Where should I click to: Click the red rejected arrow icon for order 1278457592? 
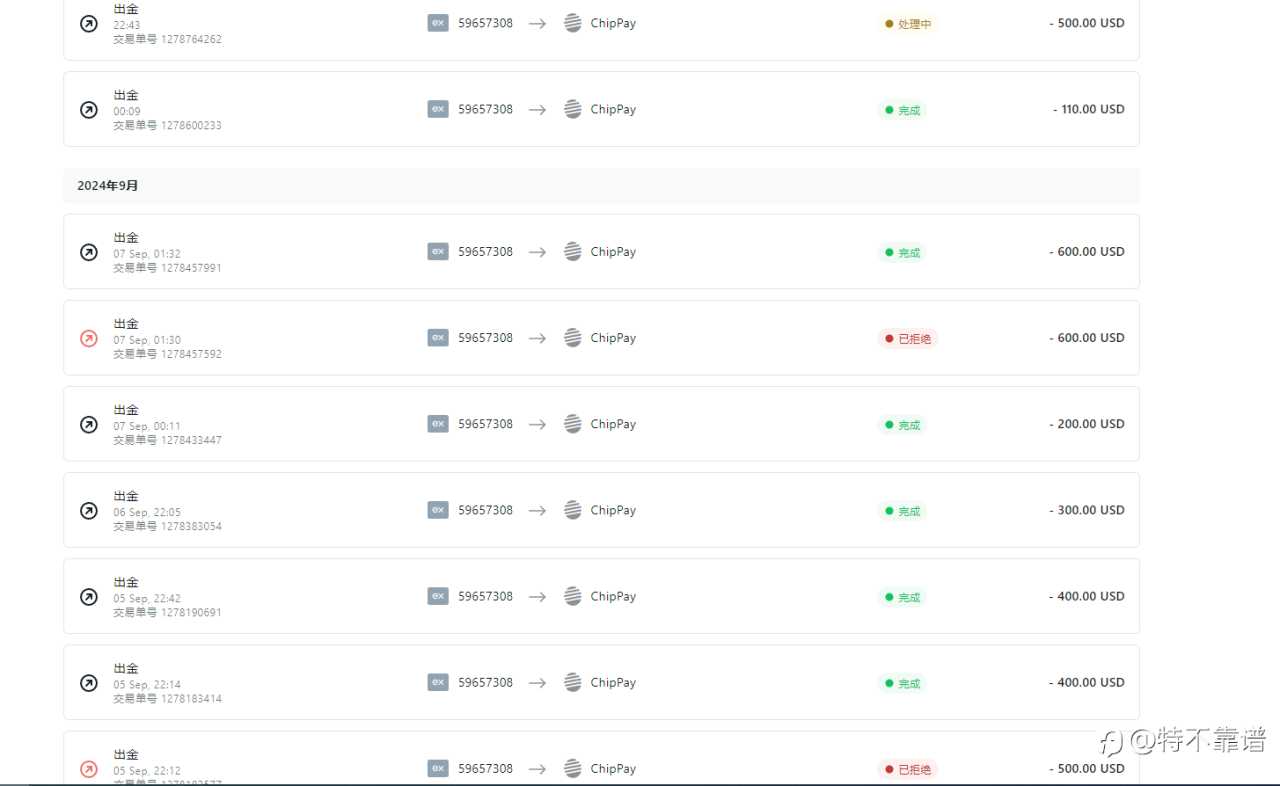point(89,338)
